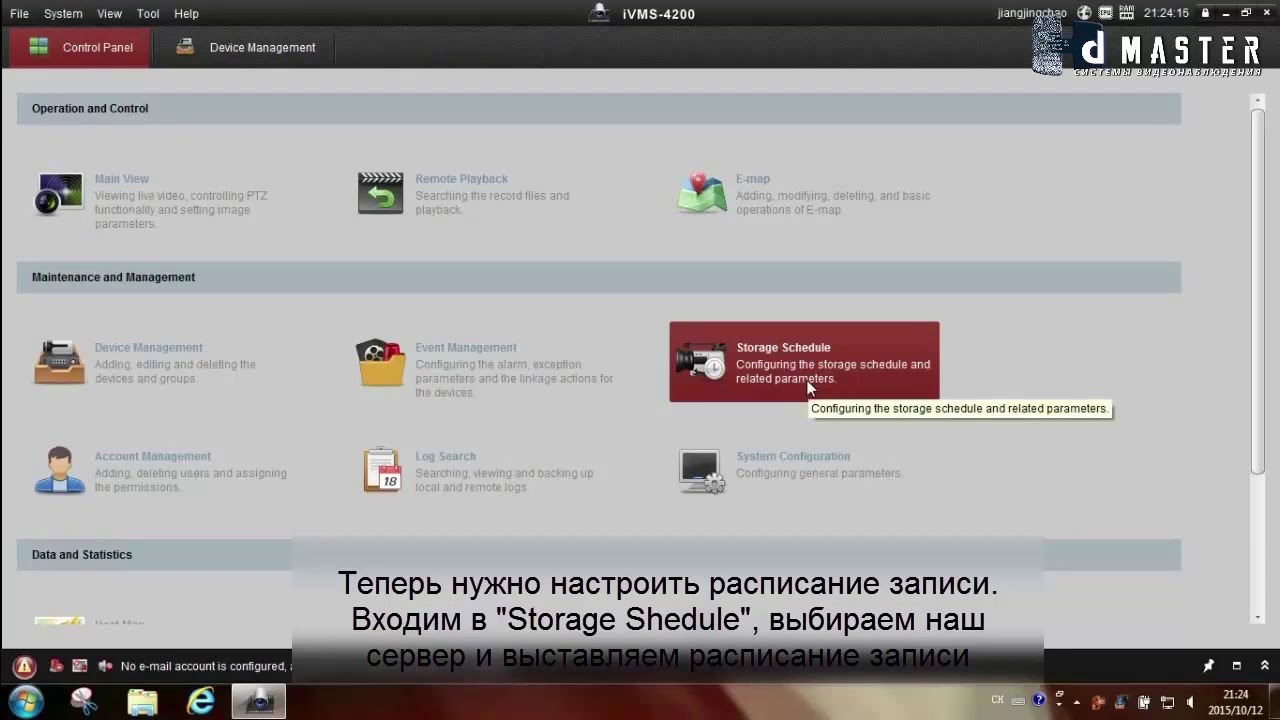
Task: Click the username jiangjingchao
Action: click(1032, 14)
